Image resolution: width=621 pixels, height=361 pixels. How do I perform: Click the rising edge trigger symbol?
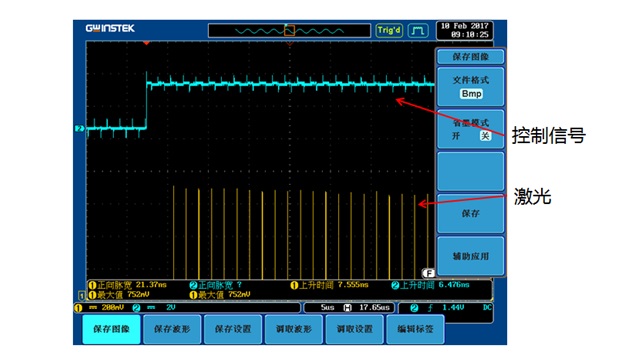pyautogui.click(x=430, y=308)
